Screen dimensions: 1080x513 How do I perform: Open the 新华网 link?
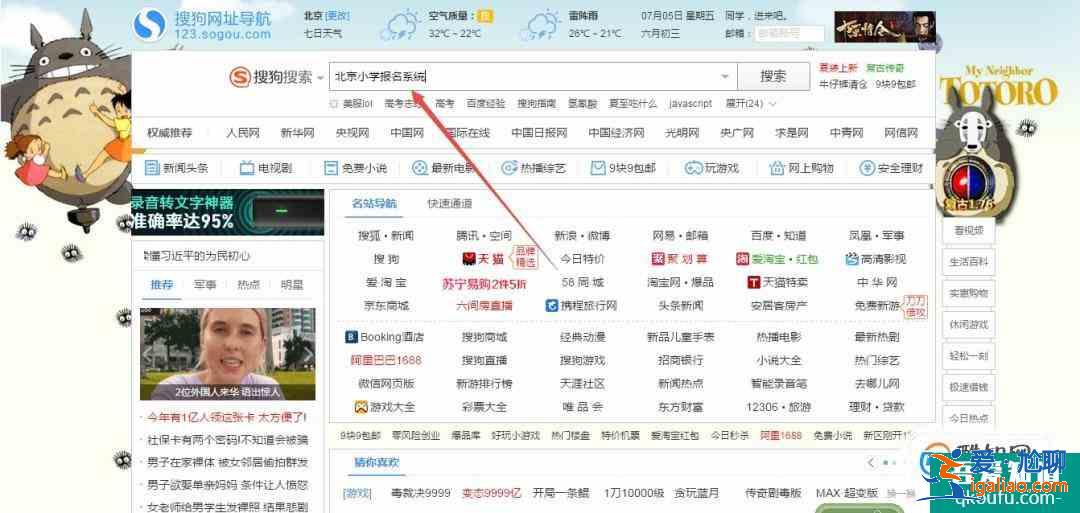tap(297, 133)
